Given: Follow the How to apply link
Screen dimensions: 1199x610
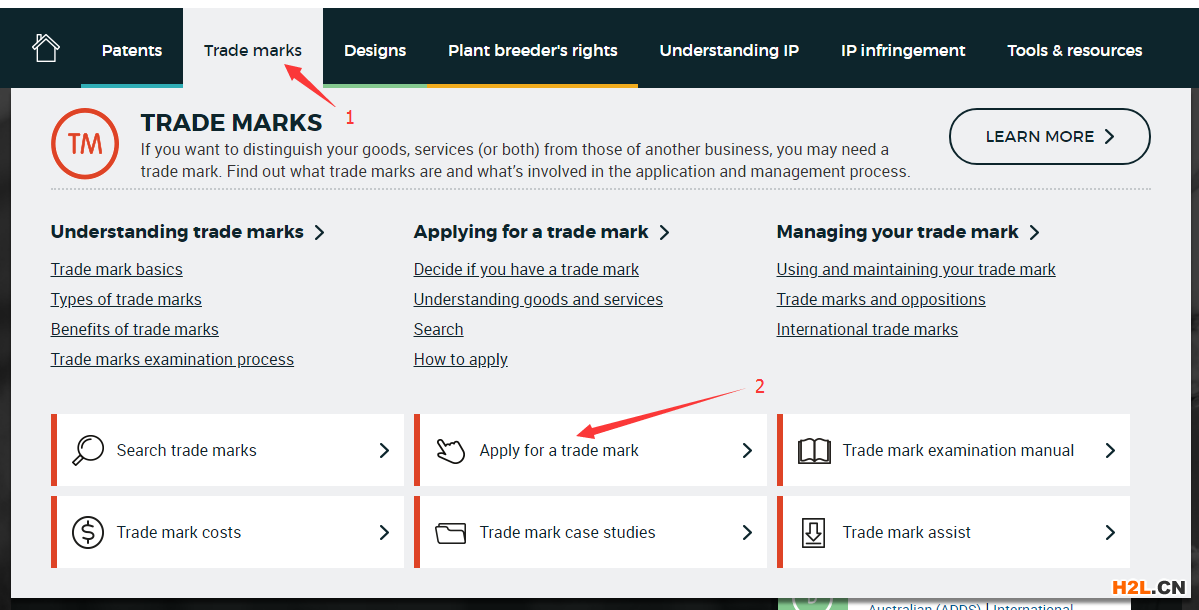Looking at the screenshot, I should tap(461, 359).
